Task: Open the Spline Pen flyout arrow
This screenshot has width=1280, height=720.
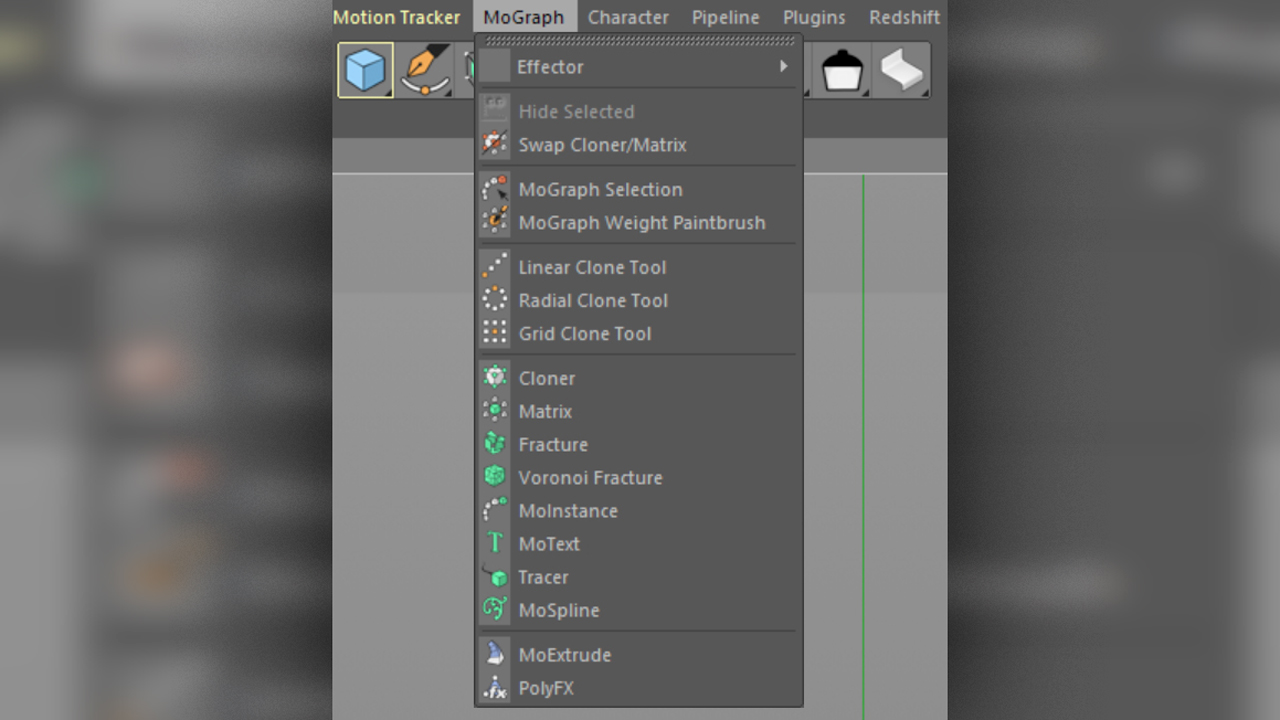Action: pos(448,92)
